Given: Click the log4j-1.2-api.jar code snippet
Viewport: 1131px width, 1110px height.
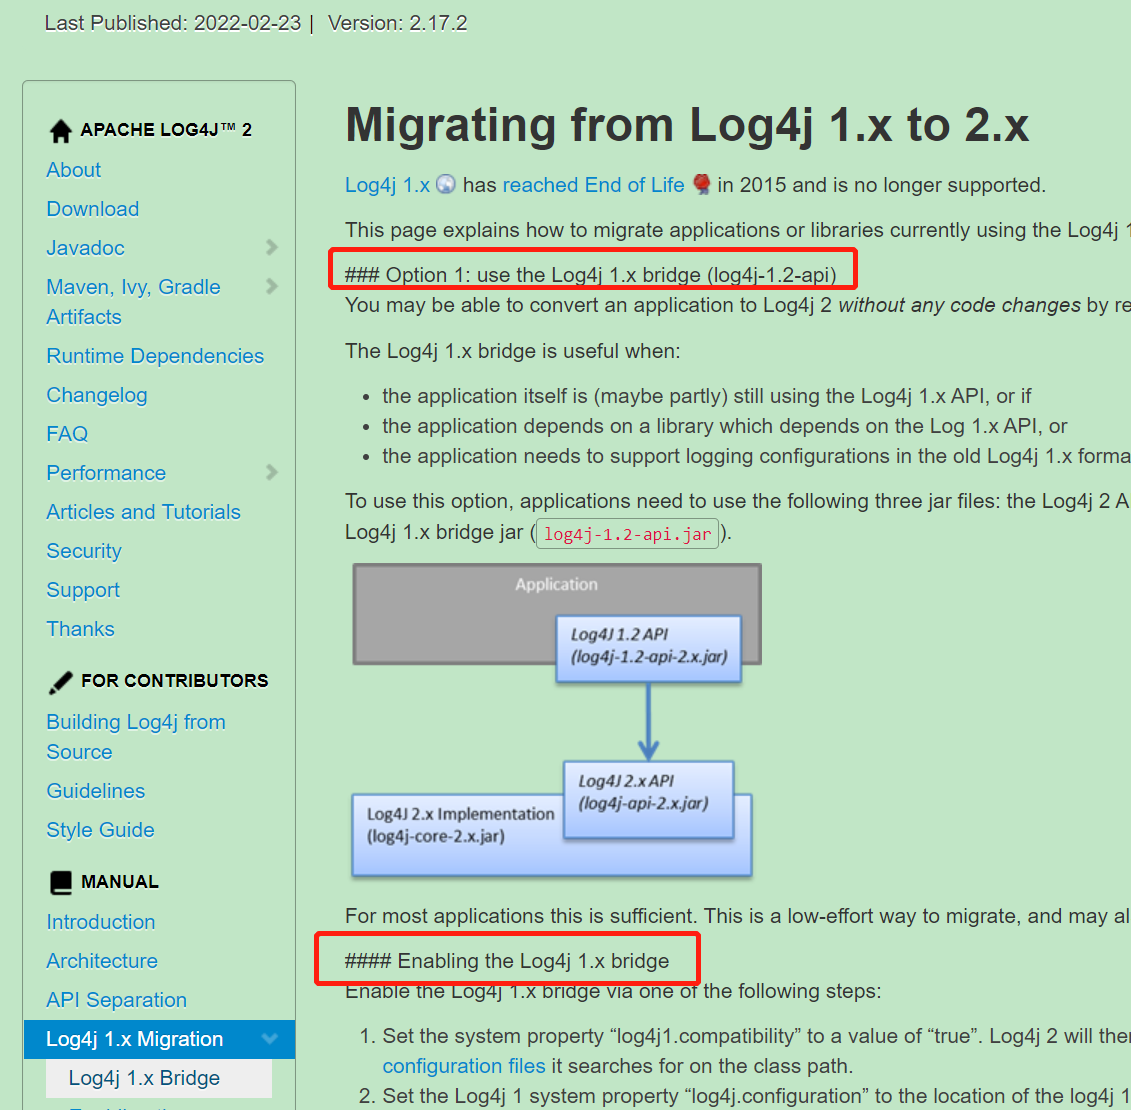Looking at the screenshot, I should pos(628,534).
